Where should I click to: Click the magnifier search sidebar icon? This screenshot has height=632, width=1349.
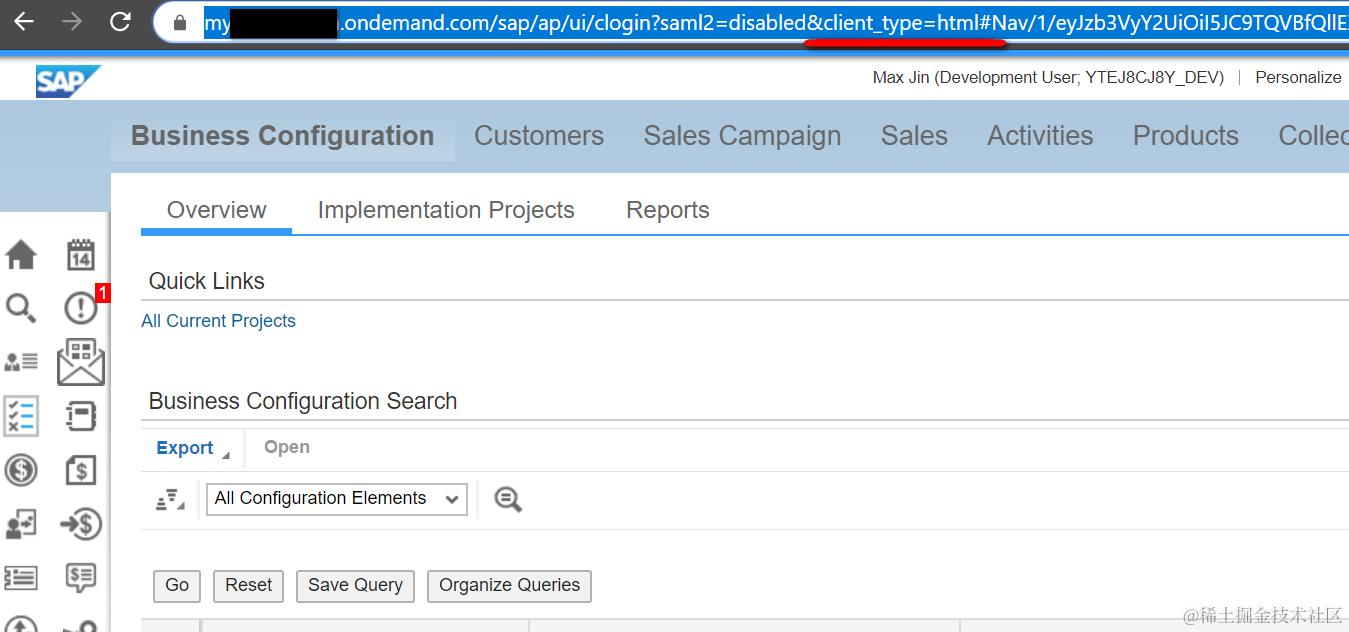pos(21,308)
